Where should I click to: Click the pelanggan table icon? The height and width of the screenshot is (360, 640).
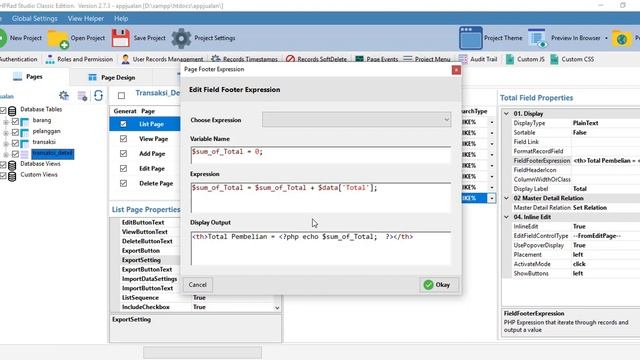click(24, 133)
